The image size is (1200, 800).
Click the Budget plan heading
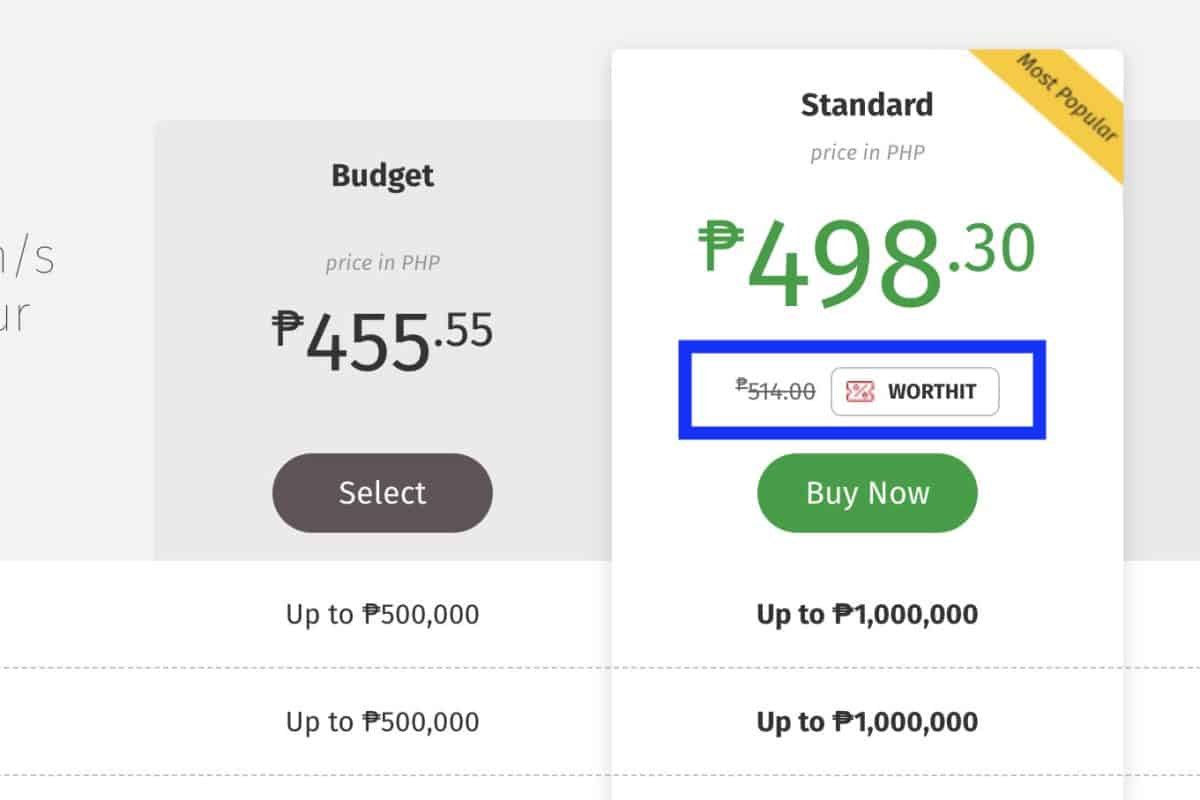click(x=382, y=176)
